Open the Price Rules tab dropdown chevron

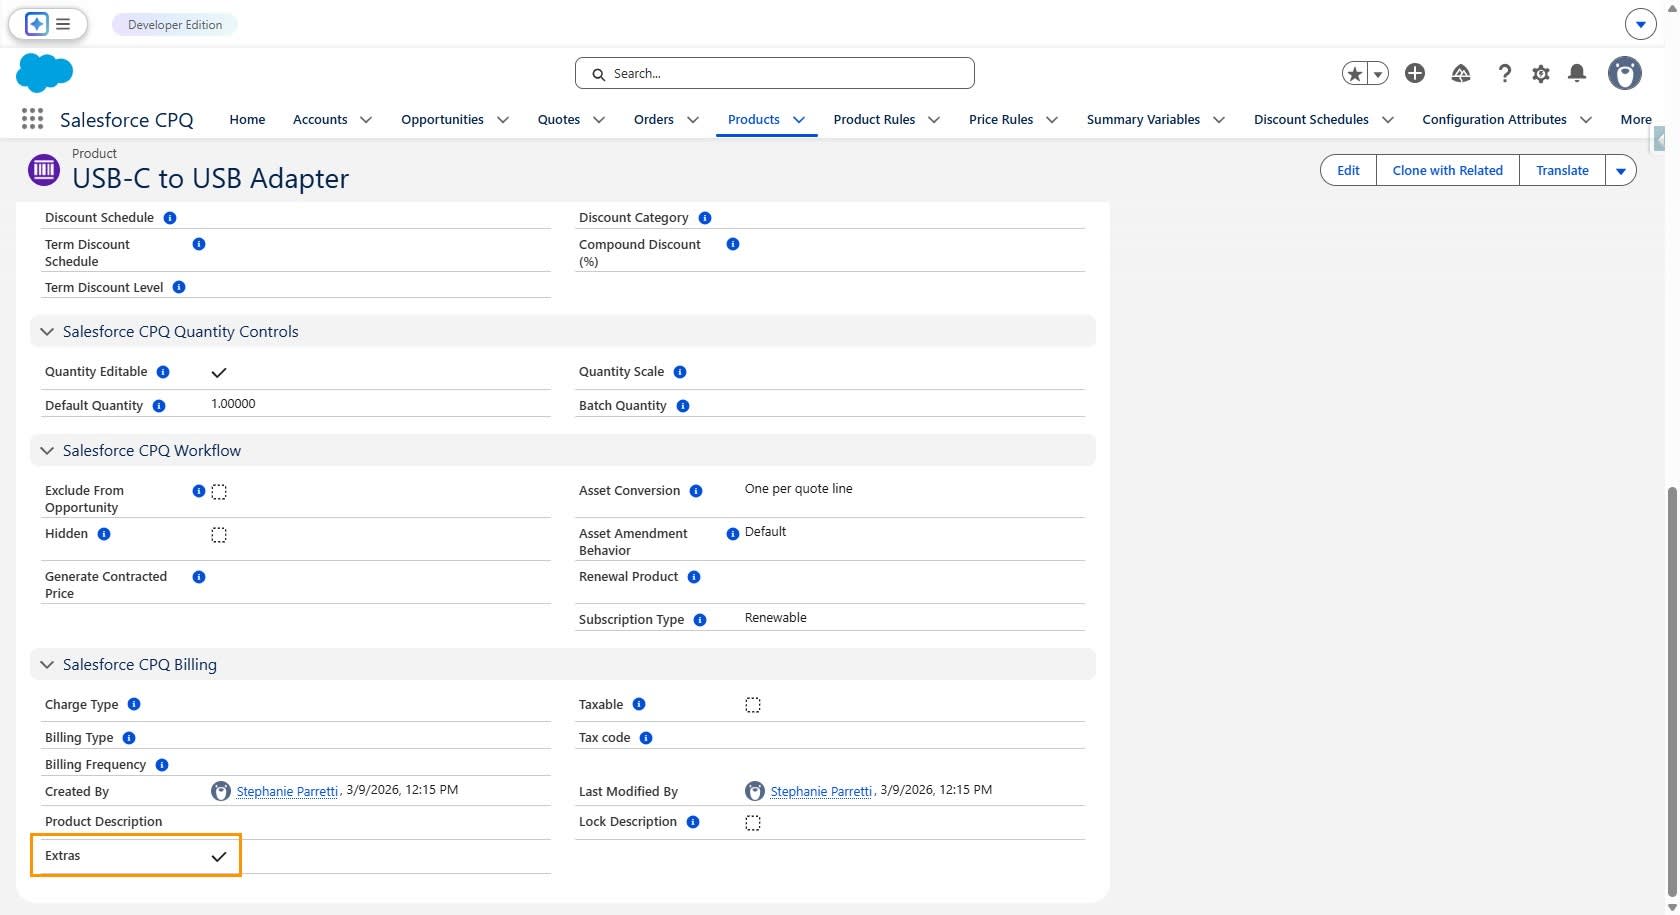(x=1052, y=120)
